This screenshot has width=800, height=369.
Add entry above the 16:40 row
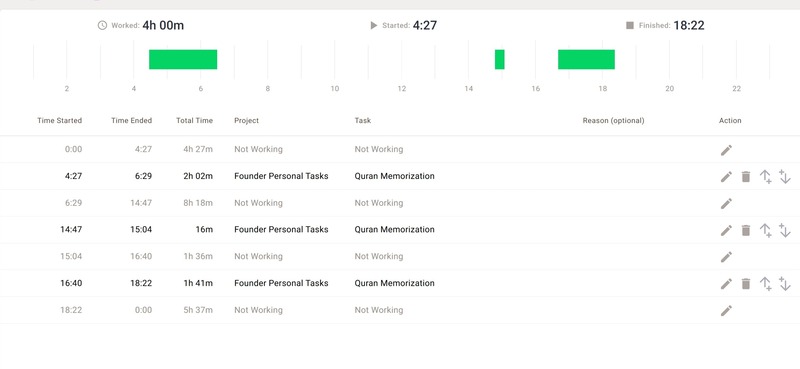point(765,284)
